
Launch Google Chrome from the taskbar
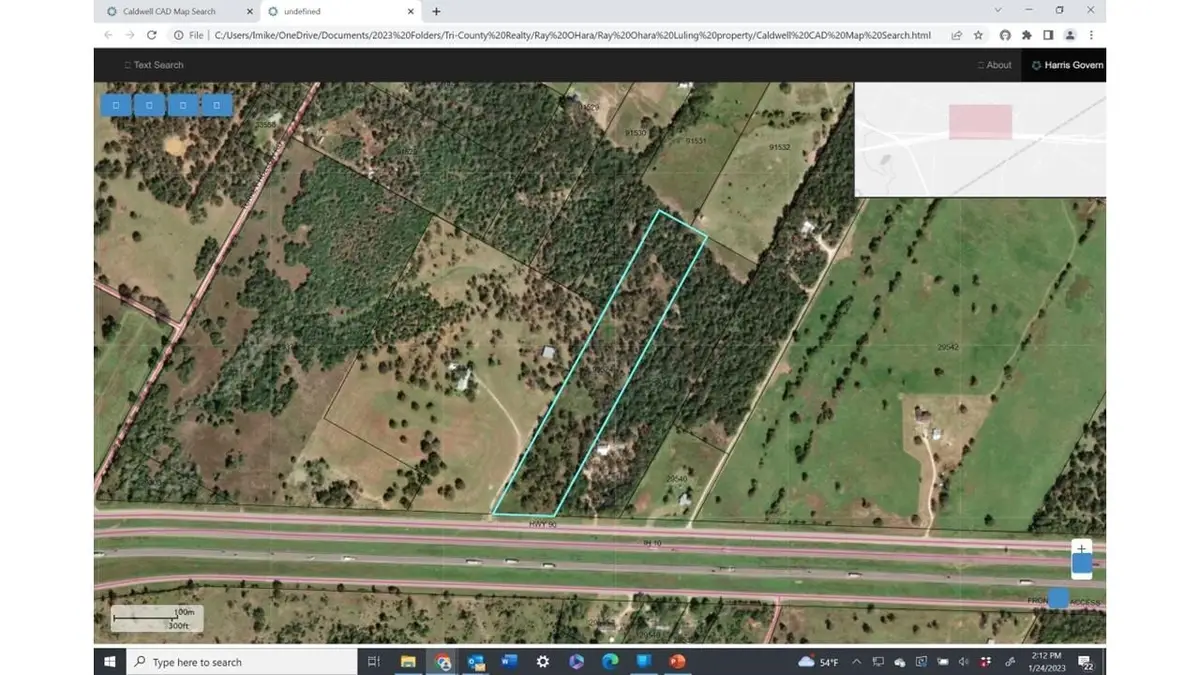[x=443, y=661]
